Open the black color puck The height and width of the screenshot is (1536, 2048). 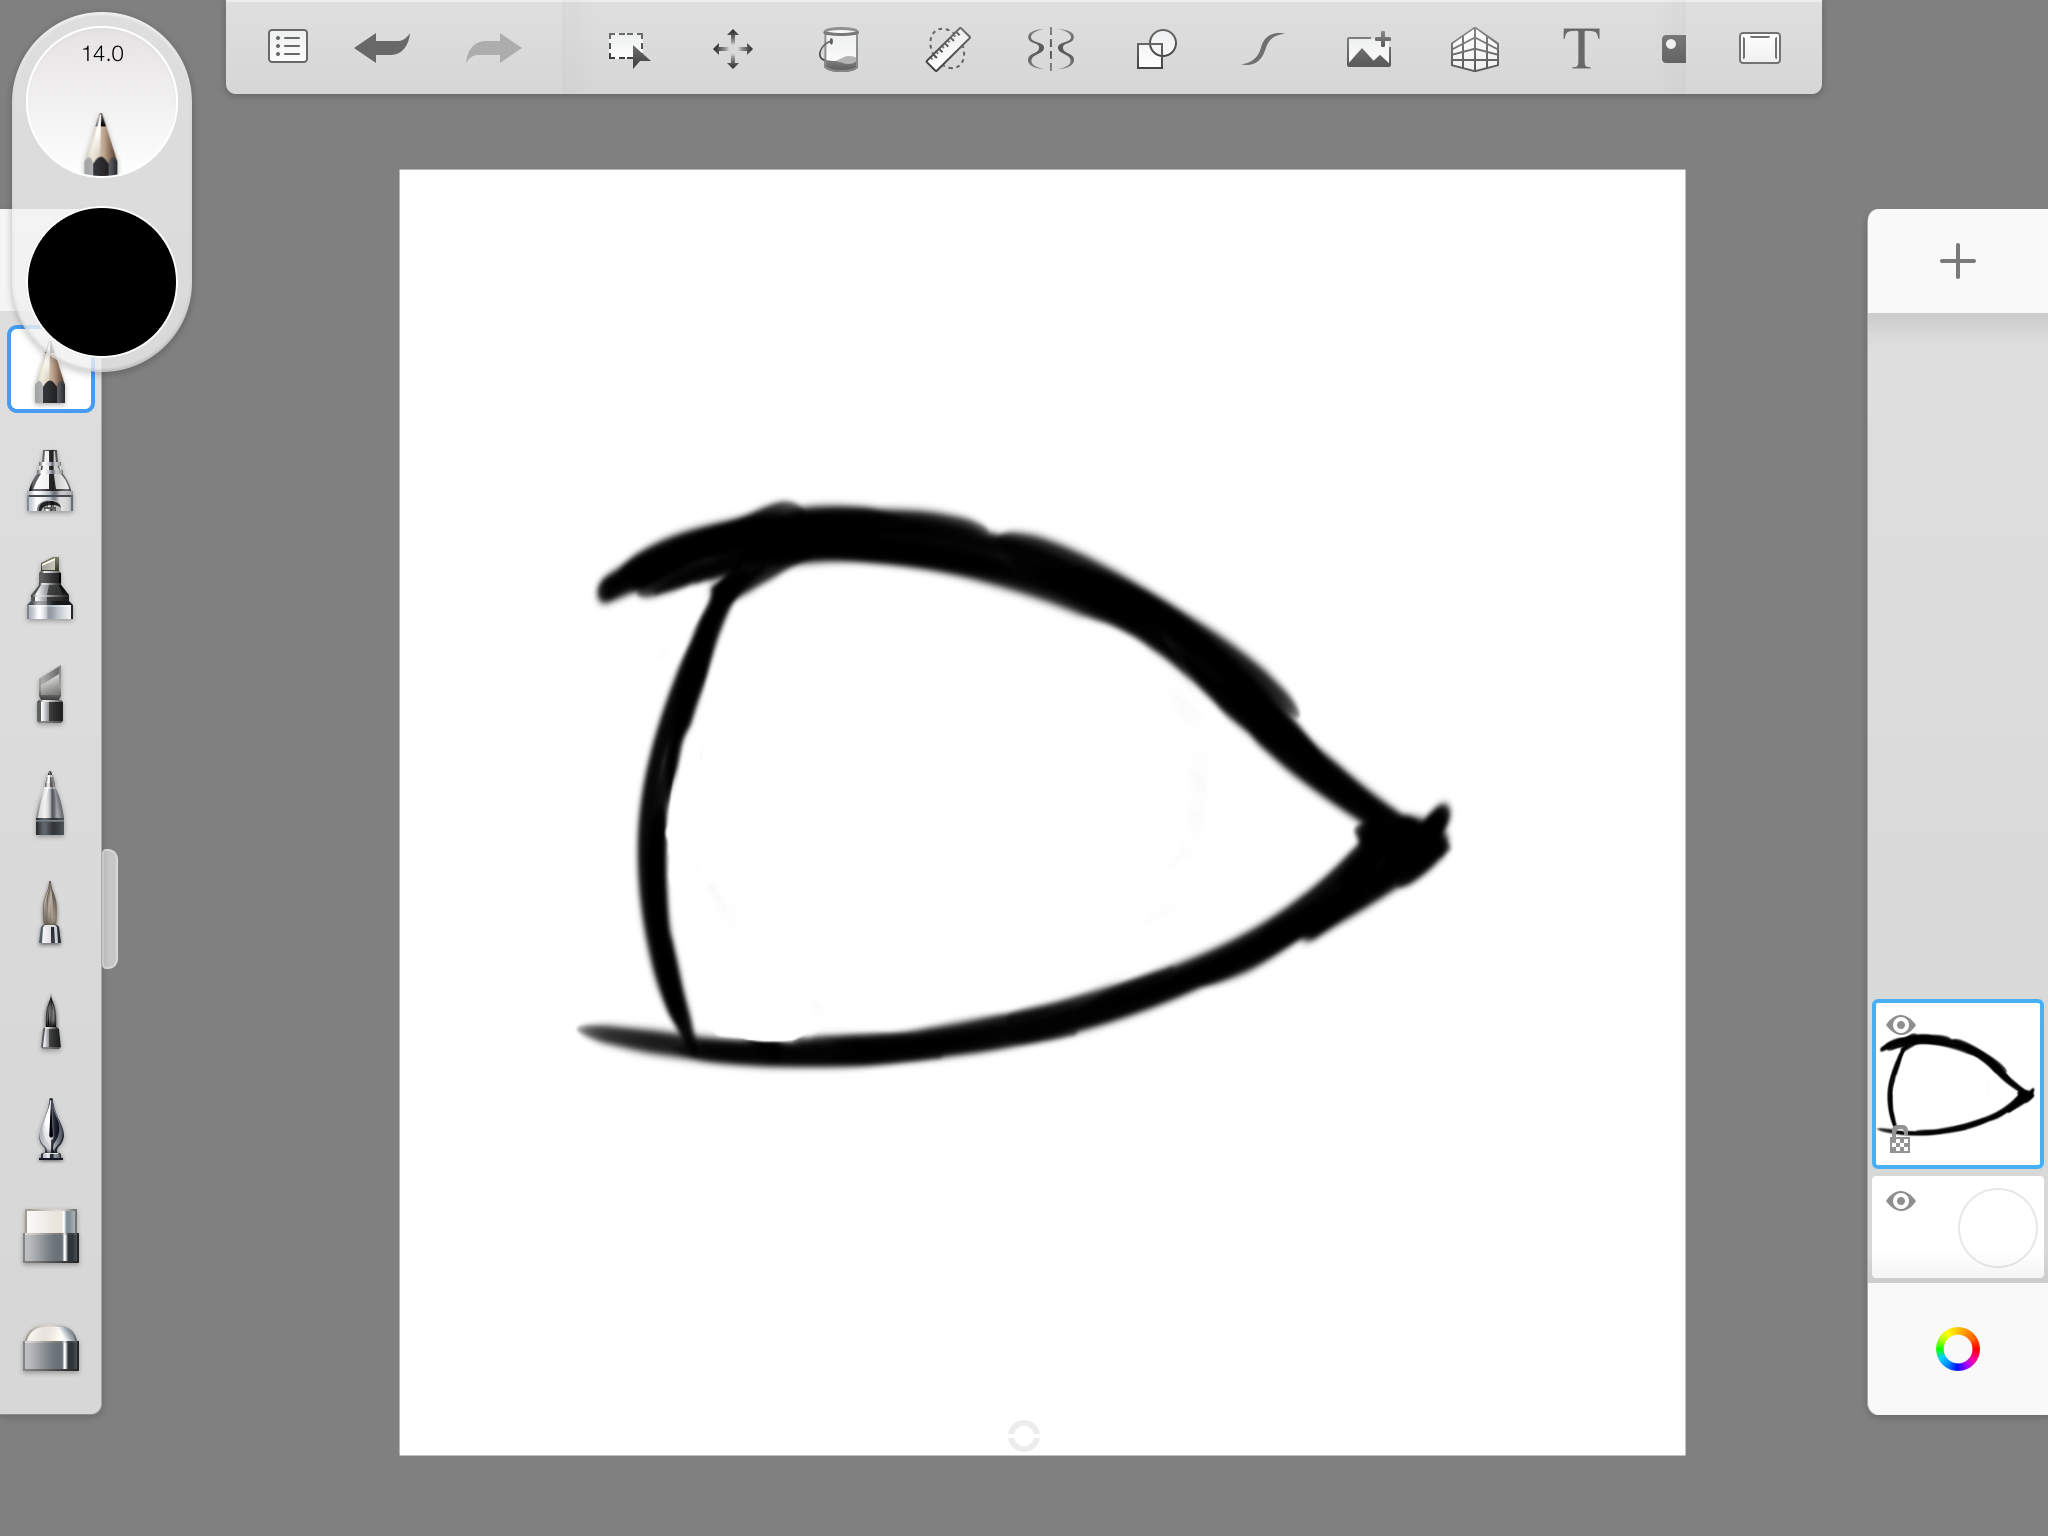[102, 282]
